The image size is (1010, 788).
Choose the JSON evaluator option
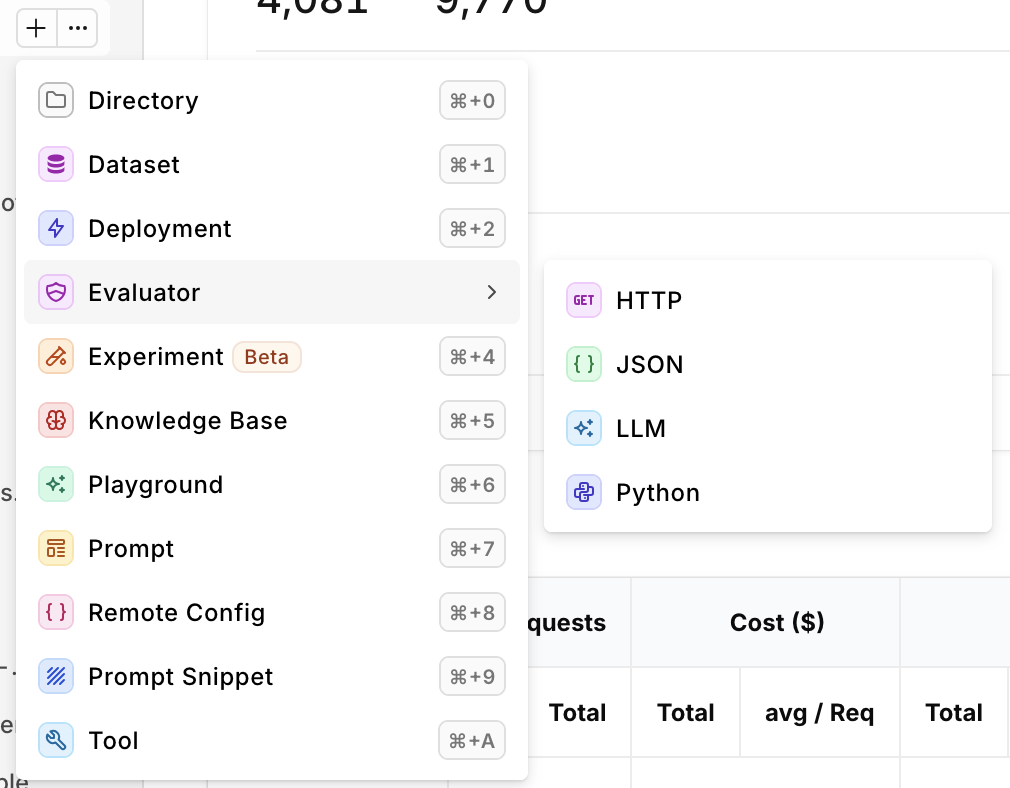pos(649,365)
